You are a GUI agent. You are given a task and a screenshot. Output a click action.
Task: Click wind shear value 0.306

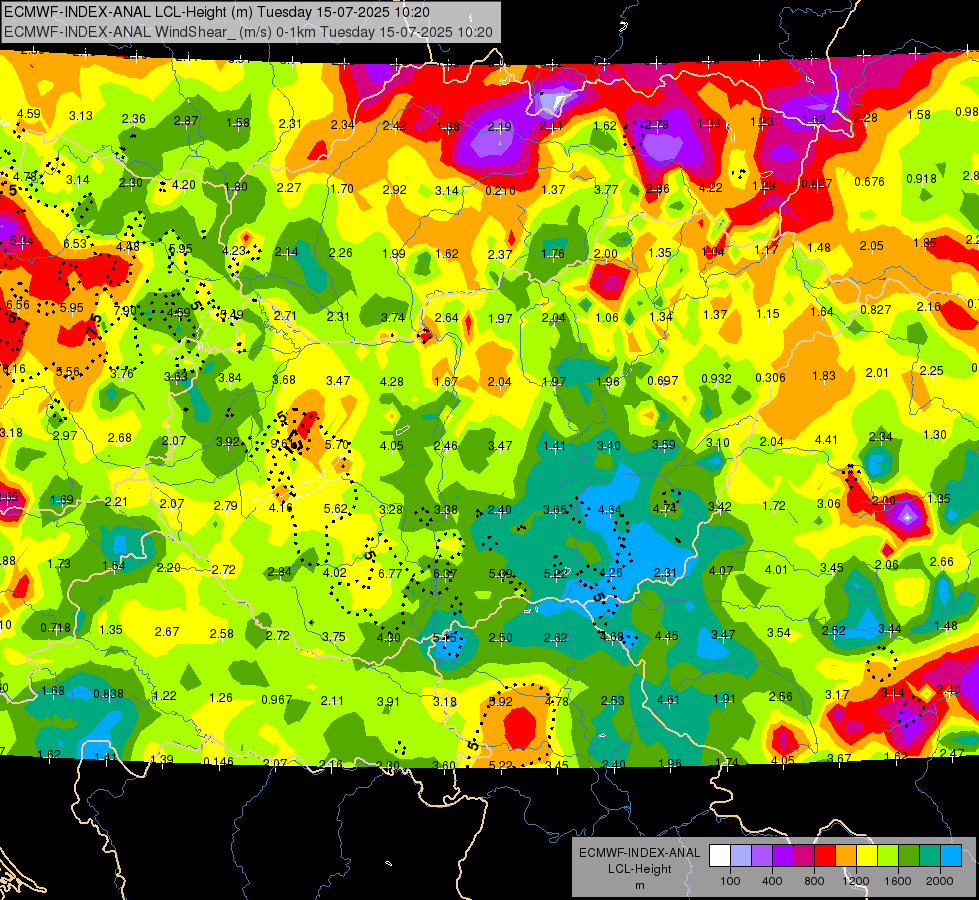(x=770, y=377)
